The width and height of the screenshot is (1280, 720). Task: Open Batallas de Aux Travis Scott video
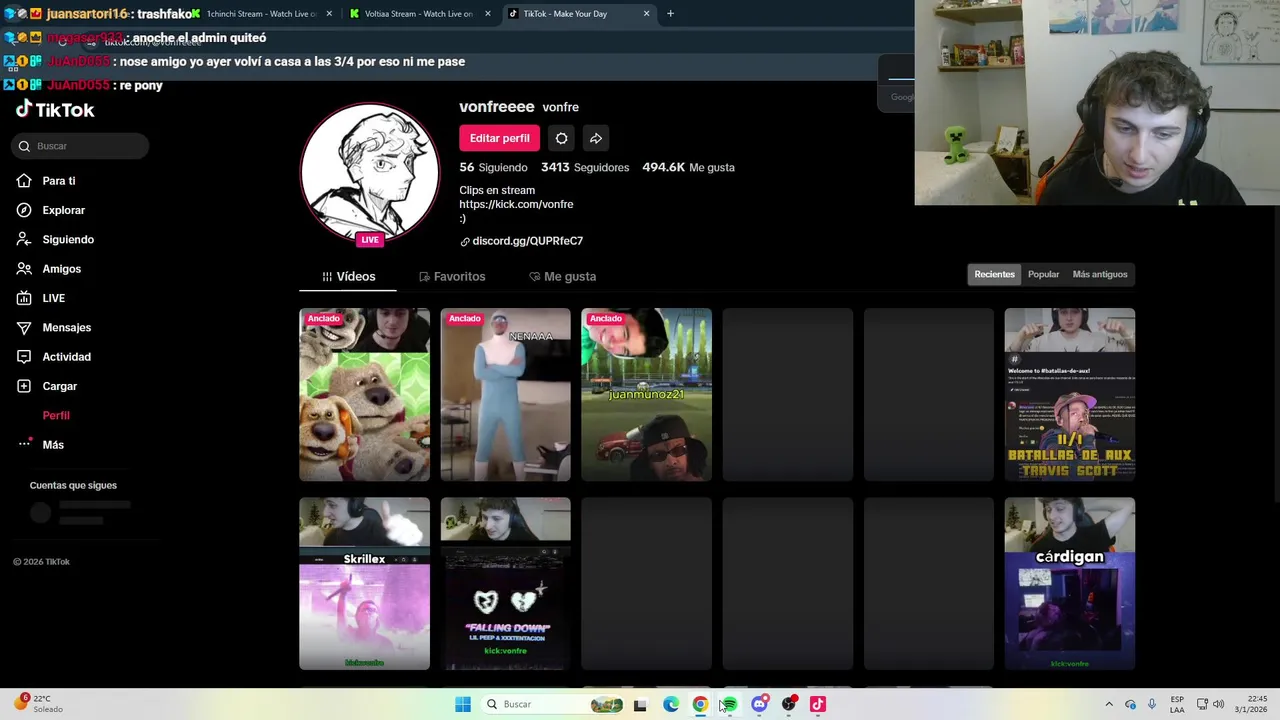coord(1069,395)
